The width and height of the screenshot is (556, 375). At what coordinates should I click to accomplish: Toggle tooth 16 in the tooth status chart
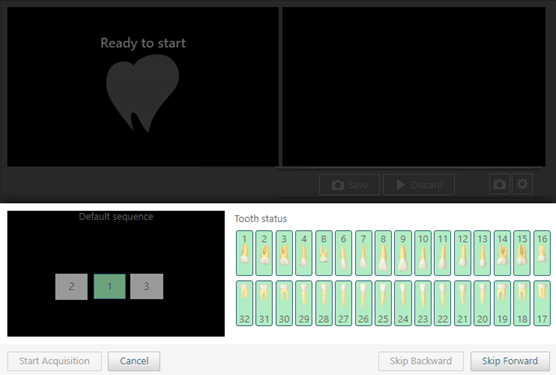pyautogui.click(x=542, y=253)
